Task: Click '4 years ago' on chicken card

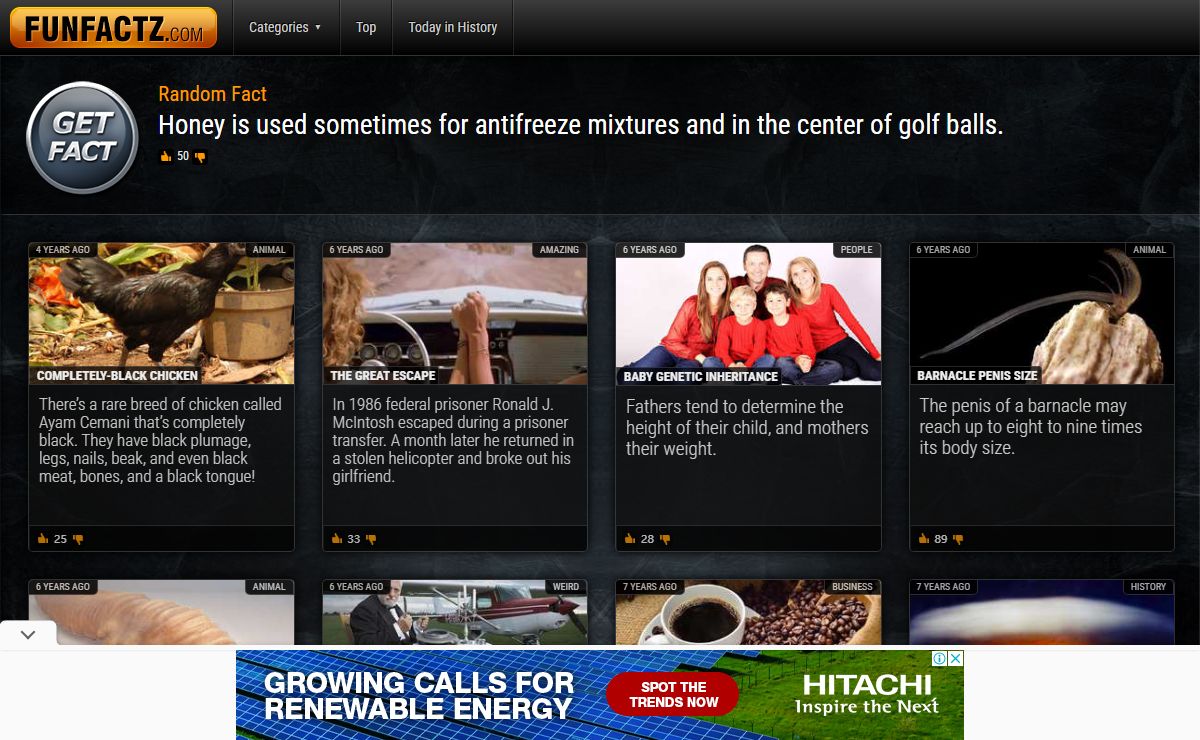Action: tap(63, 250)
